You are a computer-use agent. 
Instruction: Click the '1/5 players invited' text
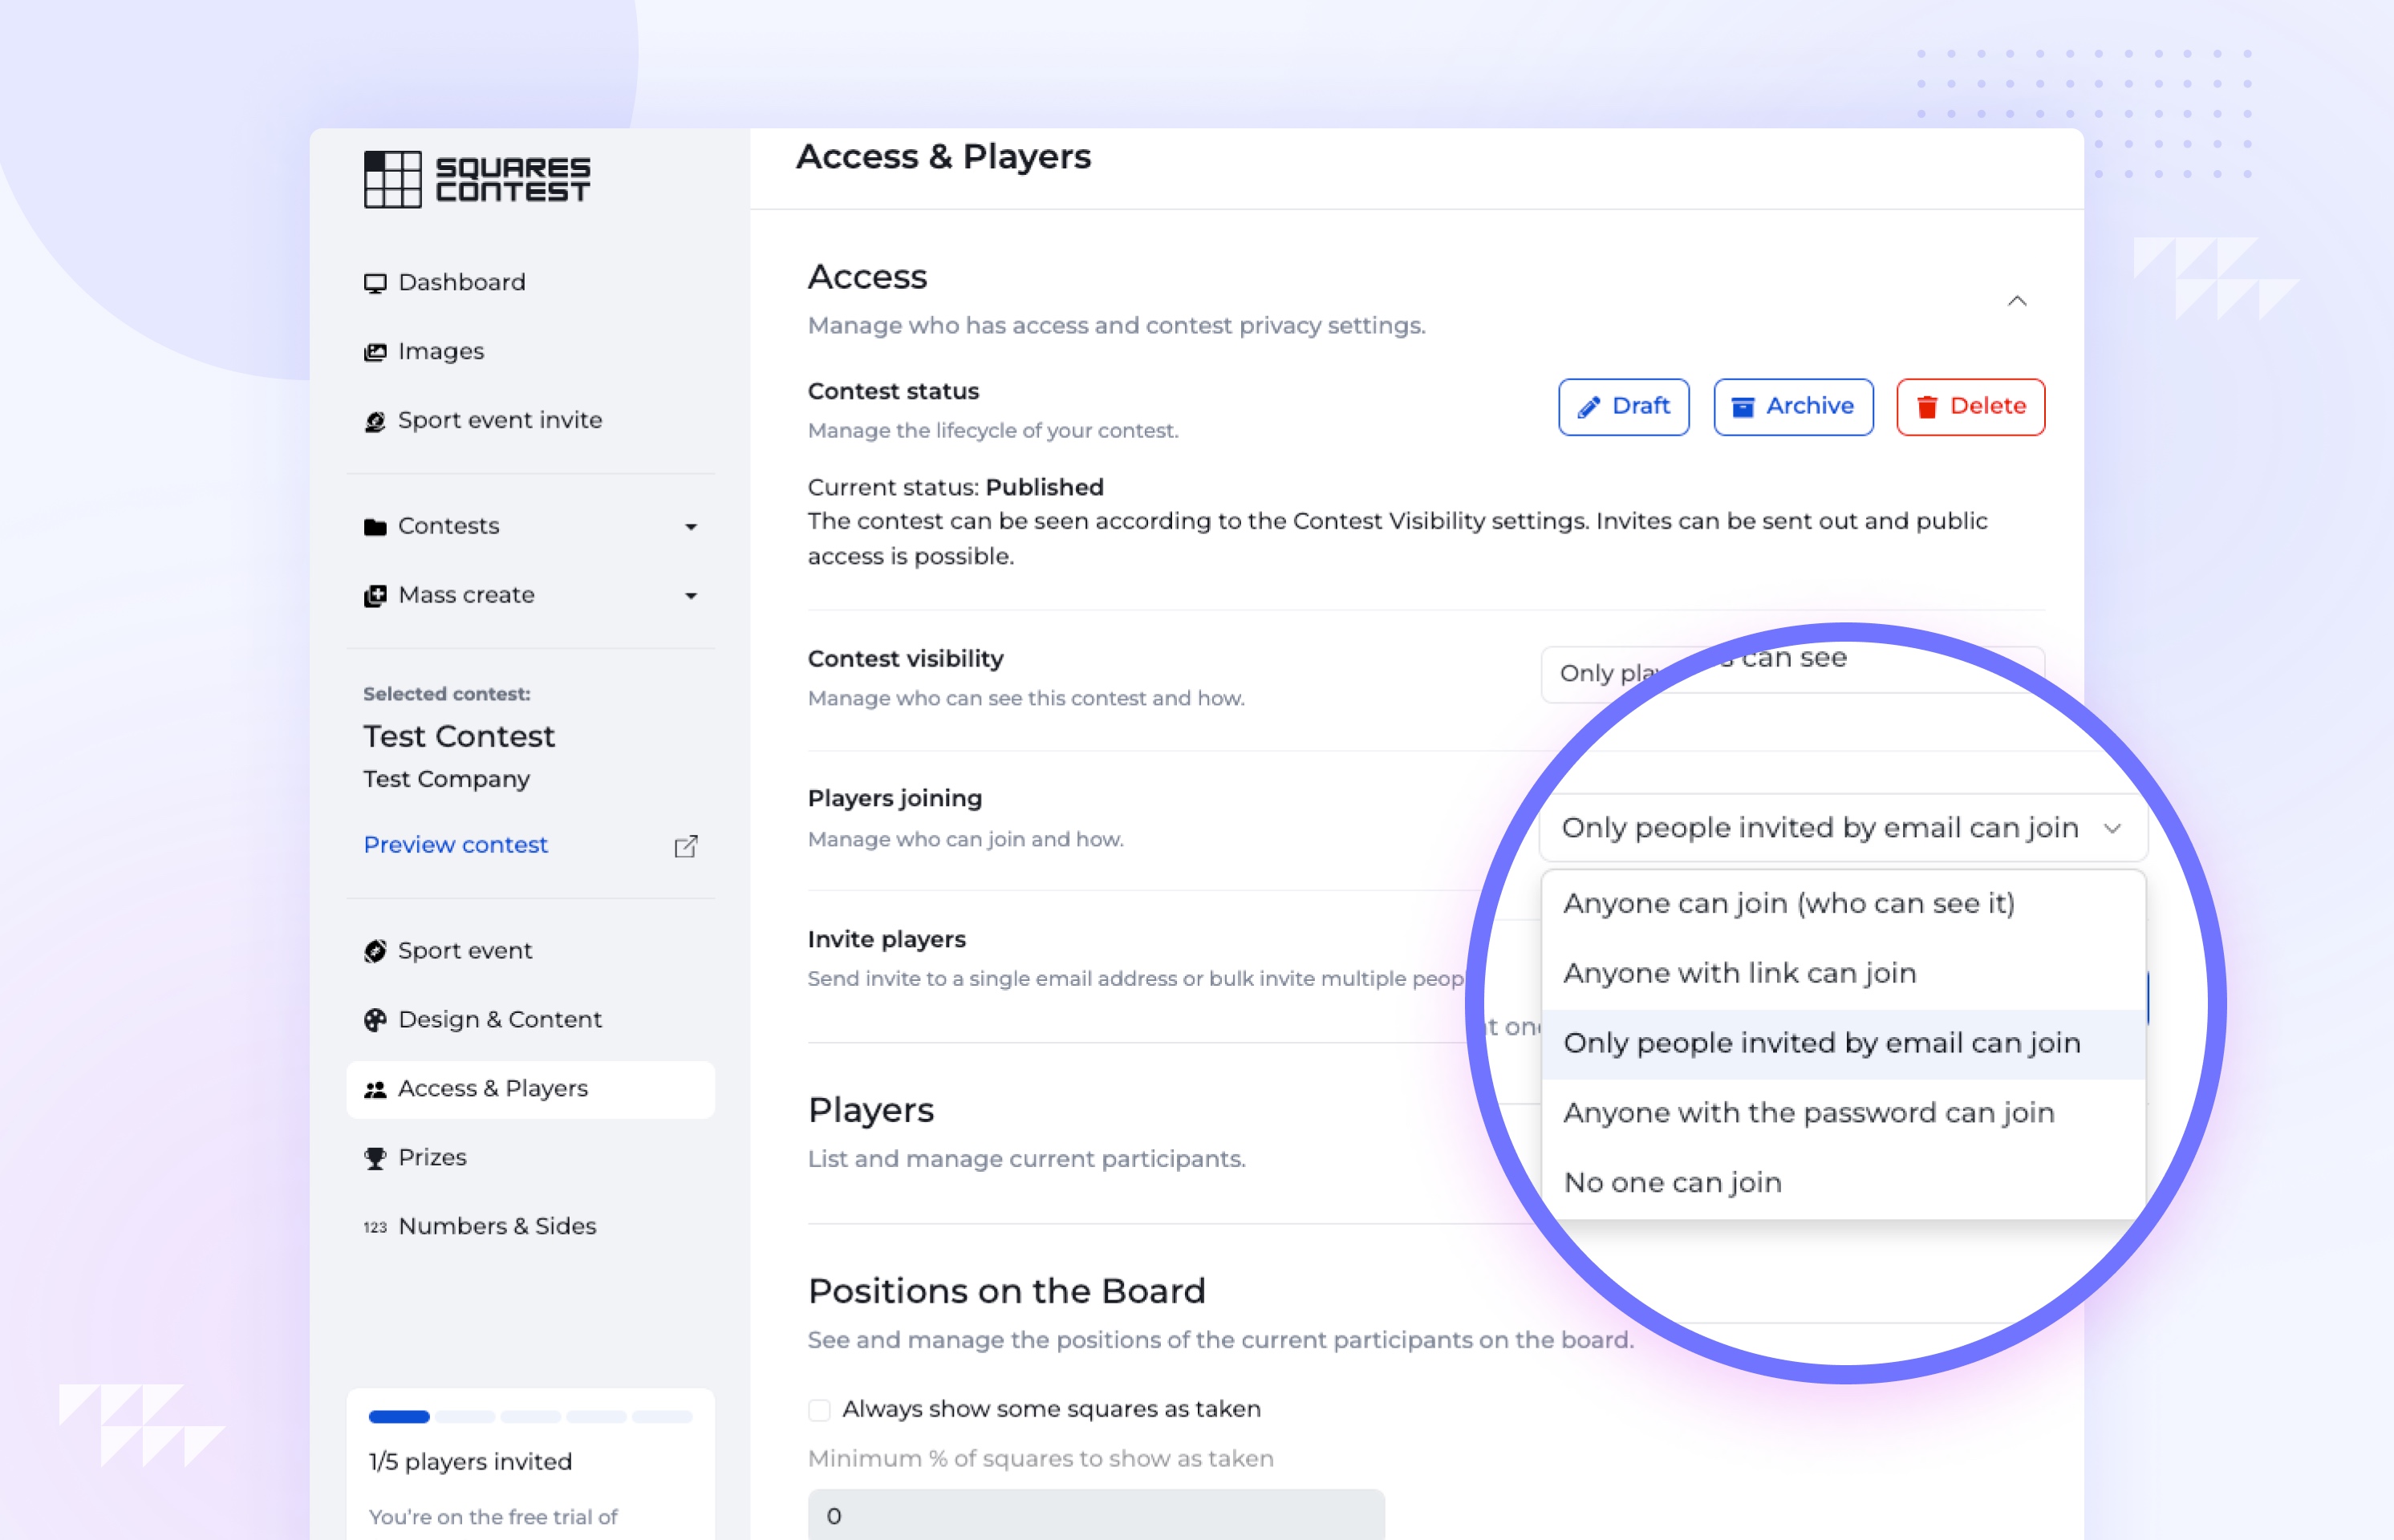click(x=470, y=1462)
